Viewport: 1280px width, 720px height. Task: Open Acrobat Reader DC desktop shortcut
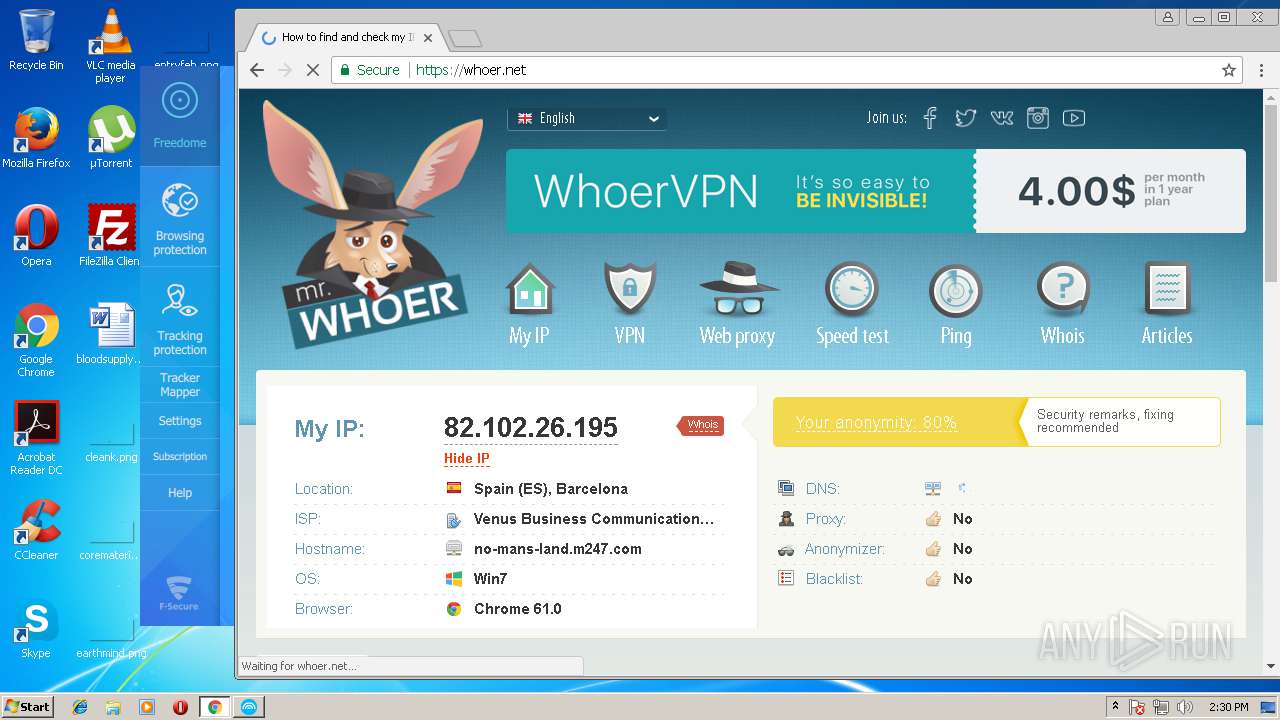[x=36, y=438]
